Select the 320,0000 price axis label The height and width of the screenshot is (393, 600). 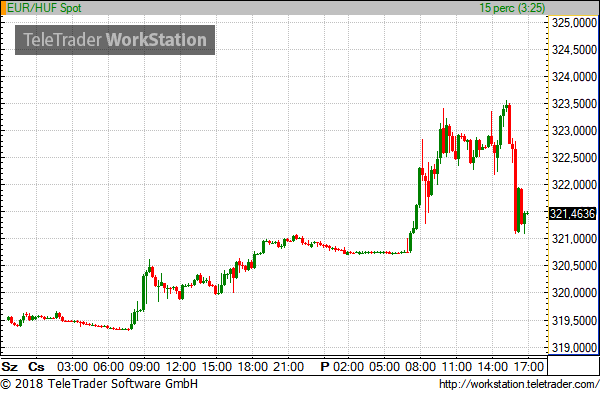[x=574, y=293]
